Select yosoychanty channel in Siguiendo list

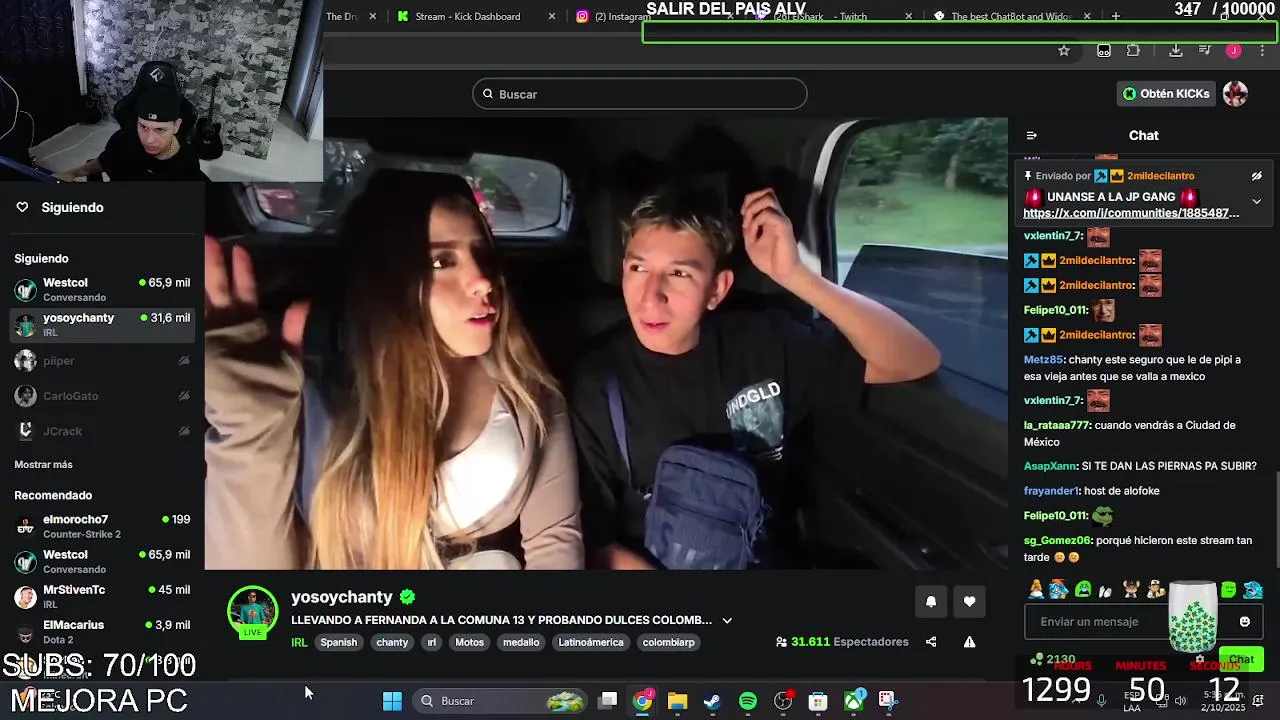tap(102, 325)
